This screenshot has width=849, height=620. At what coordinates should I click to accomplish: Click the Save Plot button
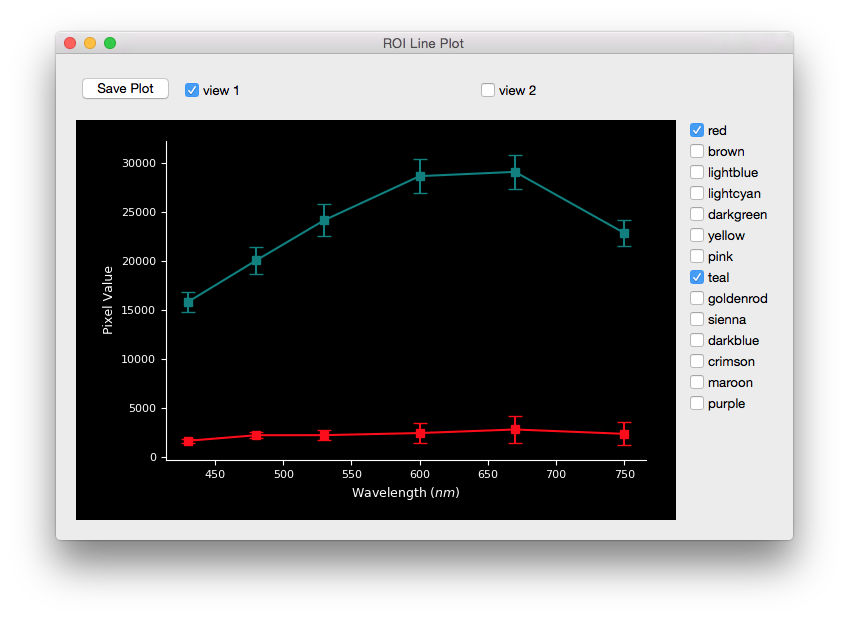coord(125,89)
